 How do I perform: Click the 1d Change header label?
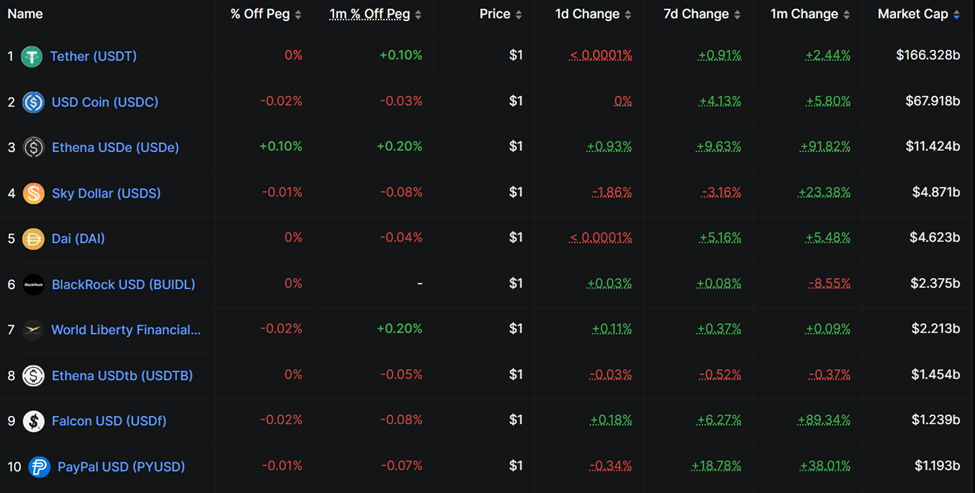(x=587, y=14)
